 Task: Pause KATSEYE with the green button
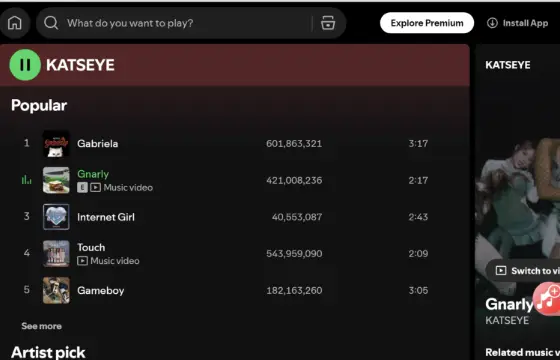click(x=25, y=65)
